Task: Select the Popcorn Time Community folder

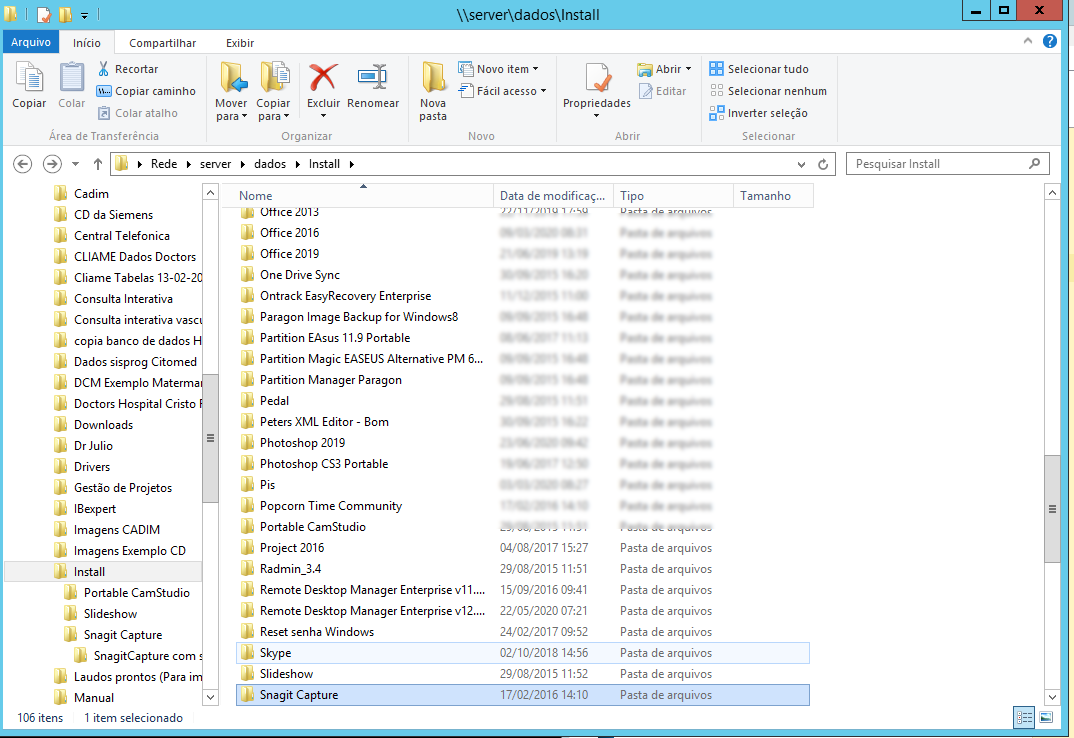Action: 523,506
